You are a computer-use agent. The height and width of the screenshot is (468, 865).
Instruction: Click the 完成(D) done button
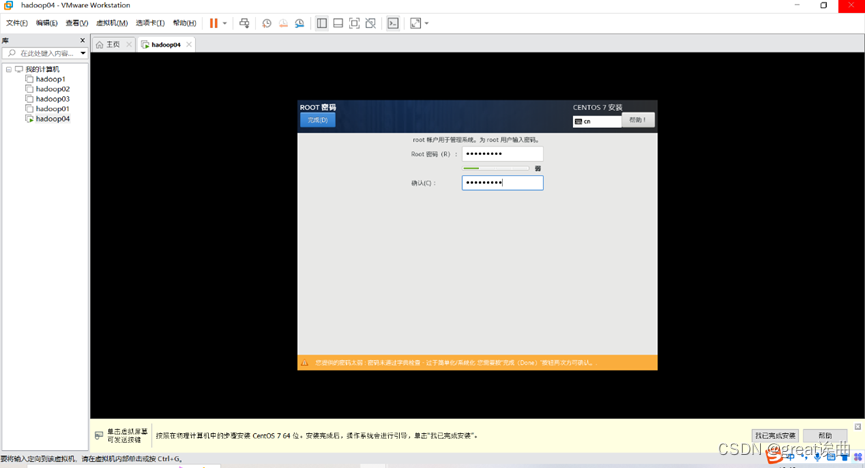tap(318, 120)
